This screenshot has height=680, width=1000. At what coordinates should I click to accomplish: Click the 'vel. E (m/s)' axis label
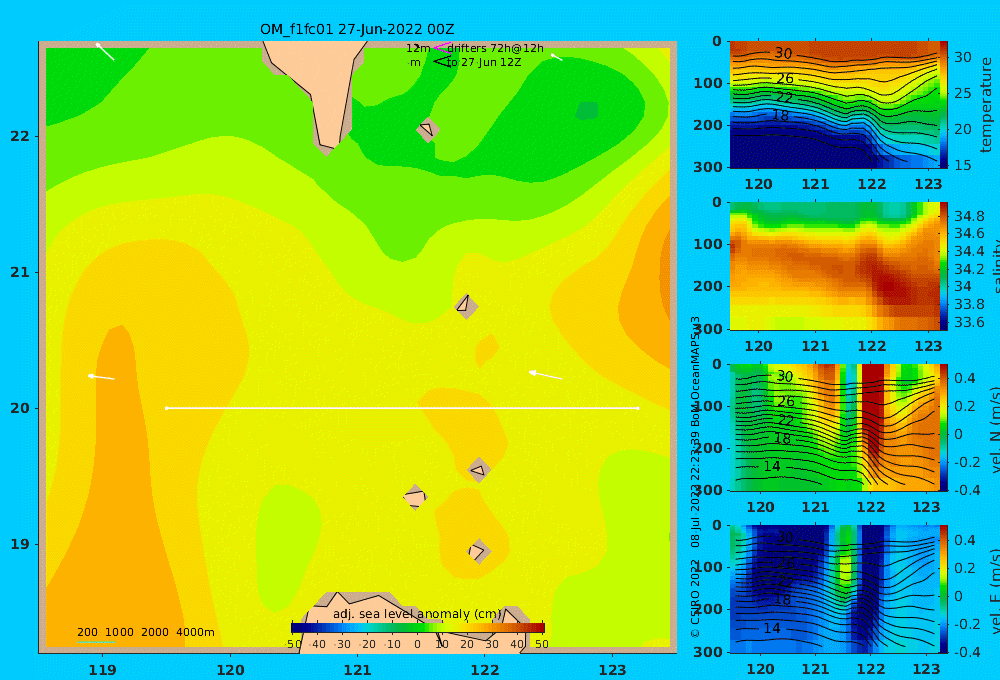[x=995, y=590]
